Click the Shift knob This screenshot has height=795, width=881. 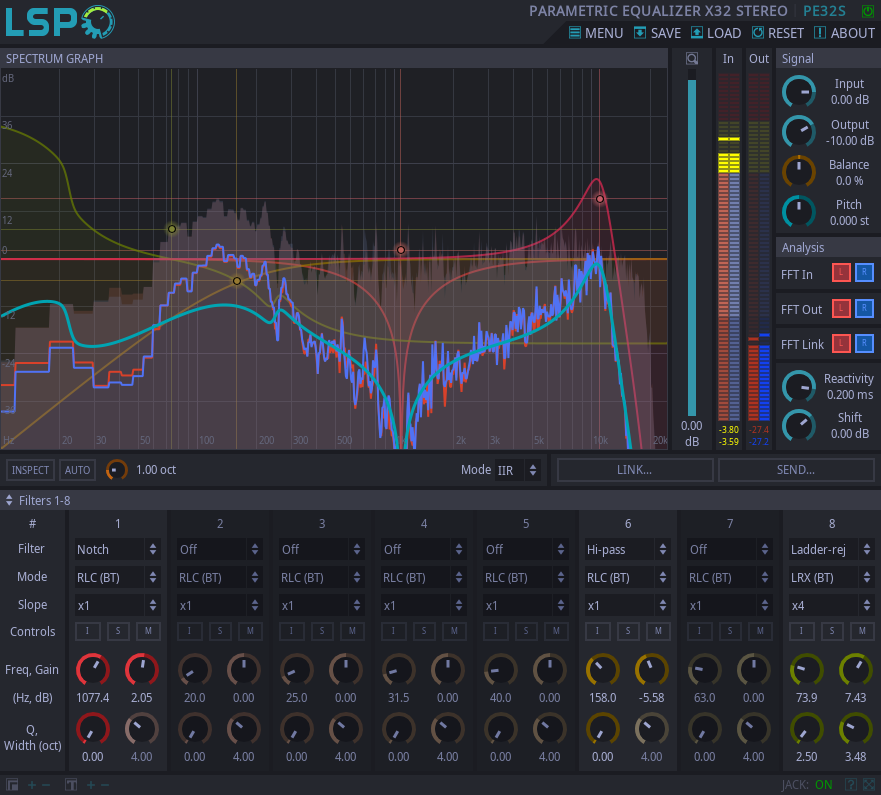pos(799,425)
